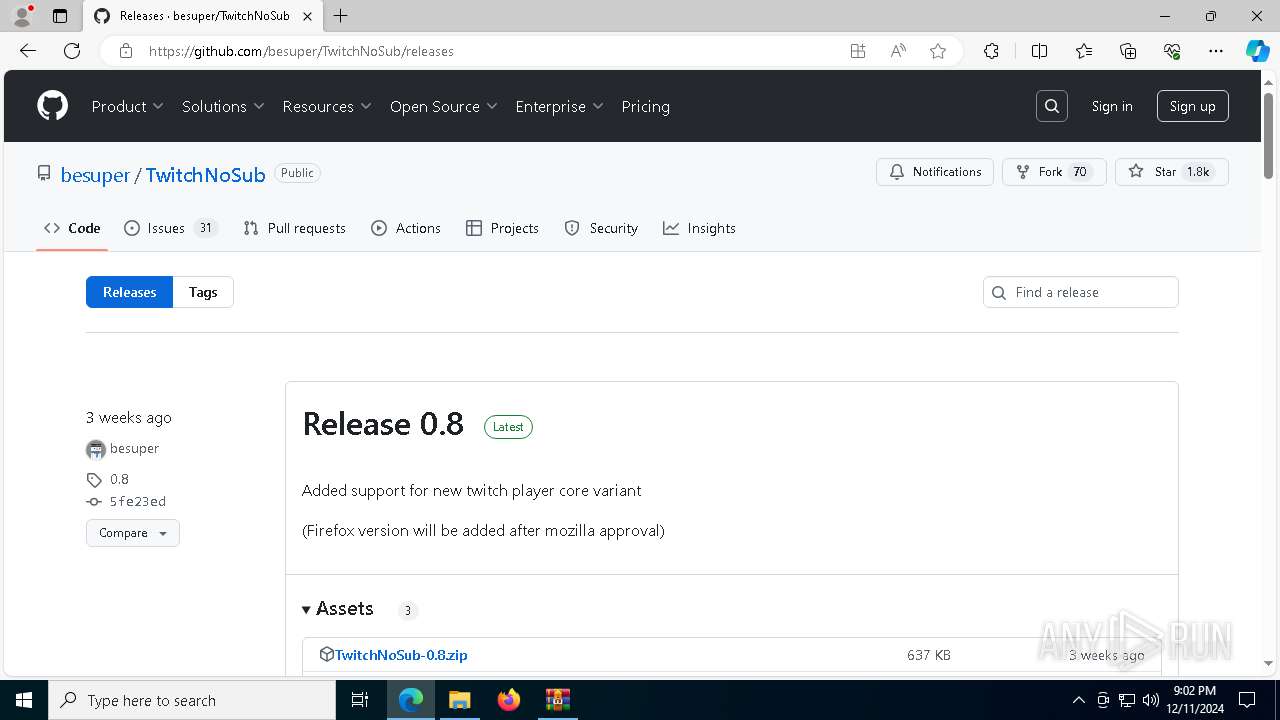This screenshot has height=720, width=1280.
Task: Collapse the Assets section
Action: 338,609
